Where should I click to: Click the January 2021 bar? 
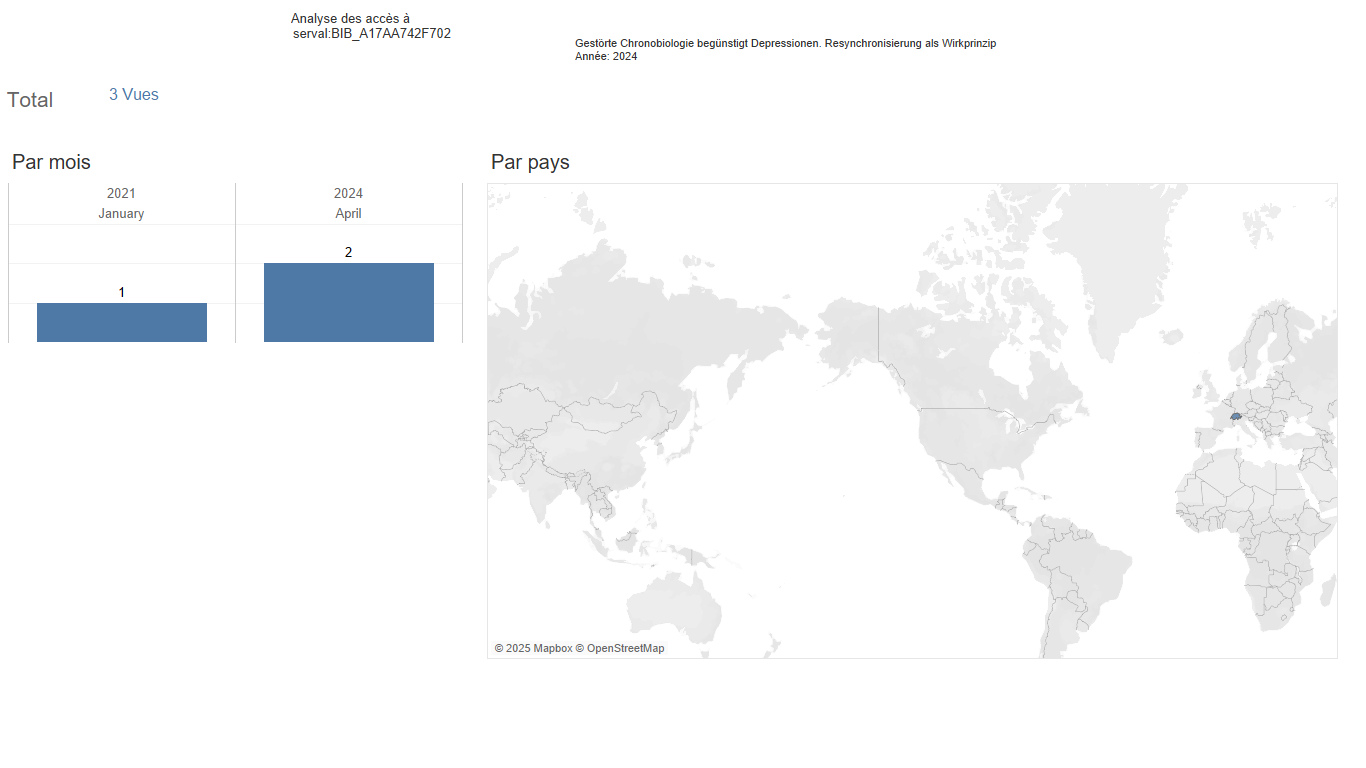point(122,322)
